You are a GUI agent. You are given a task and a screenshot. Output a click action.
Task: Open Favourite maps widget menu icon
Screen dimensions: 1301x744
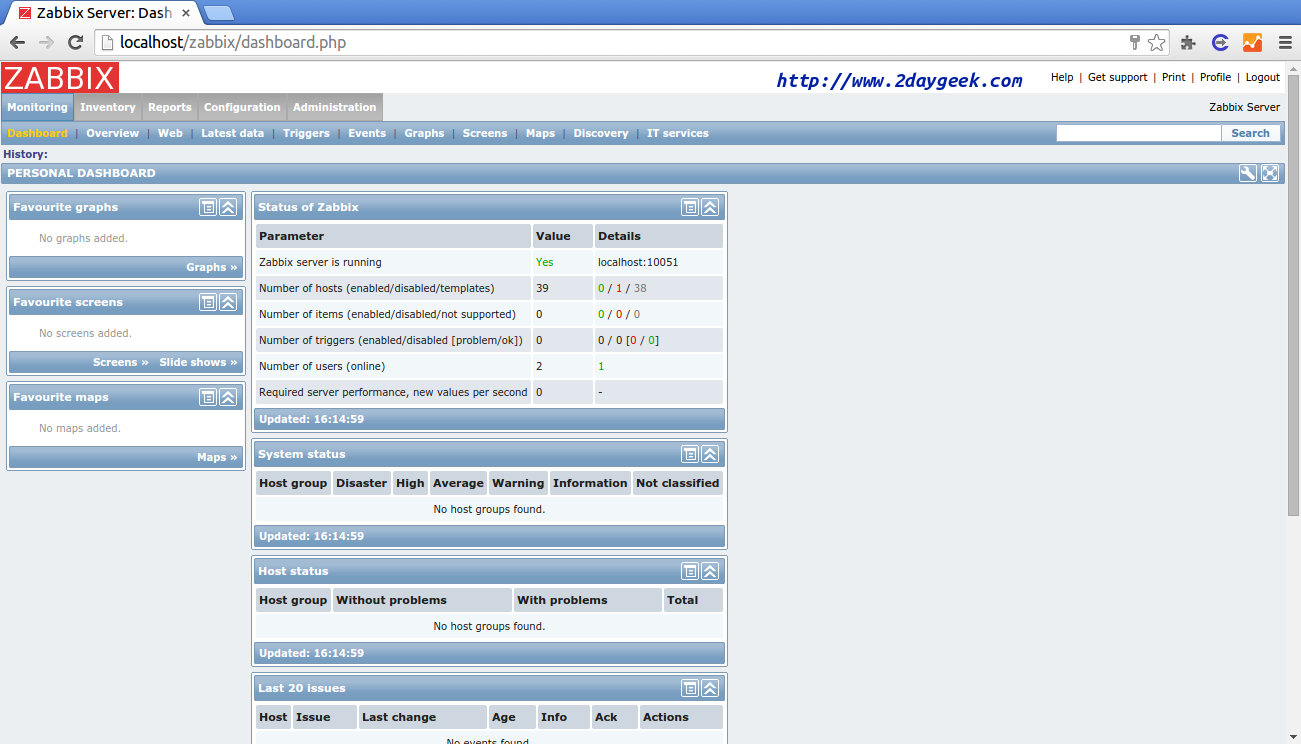pyautogui.click(x=208, y=397)
